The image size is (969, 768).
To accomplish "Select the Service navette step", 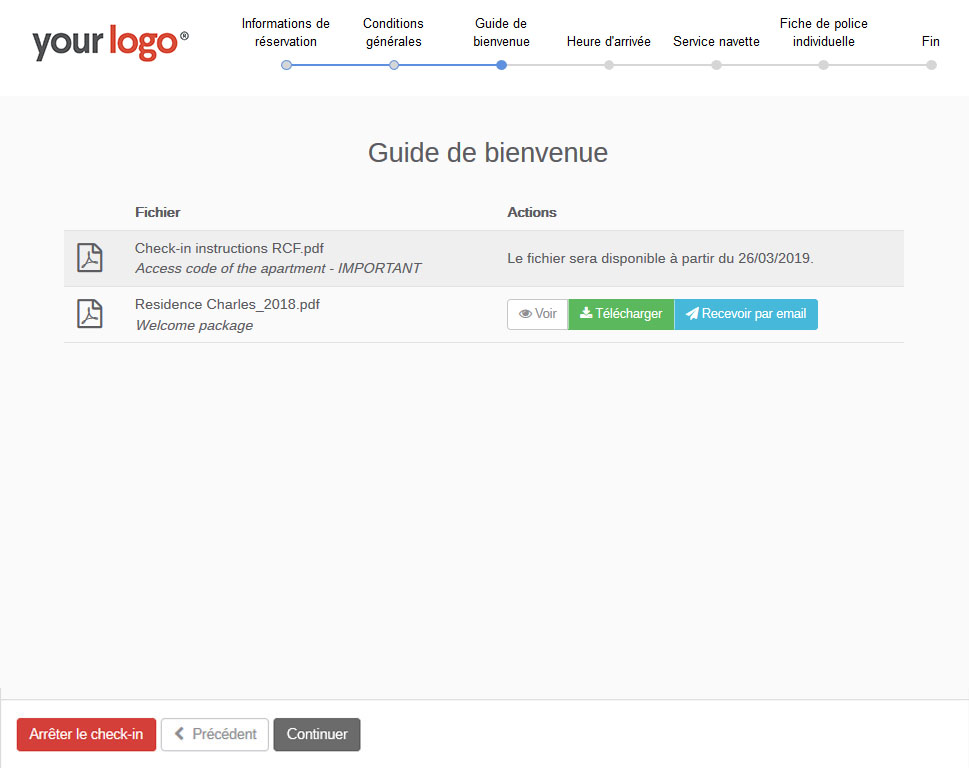I will 716,42.
